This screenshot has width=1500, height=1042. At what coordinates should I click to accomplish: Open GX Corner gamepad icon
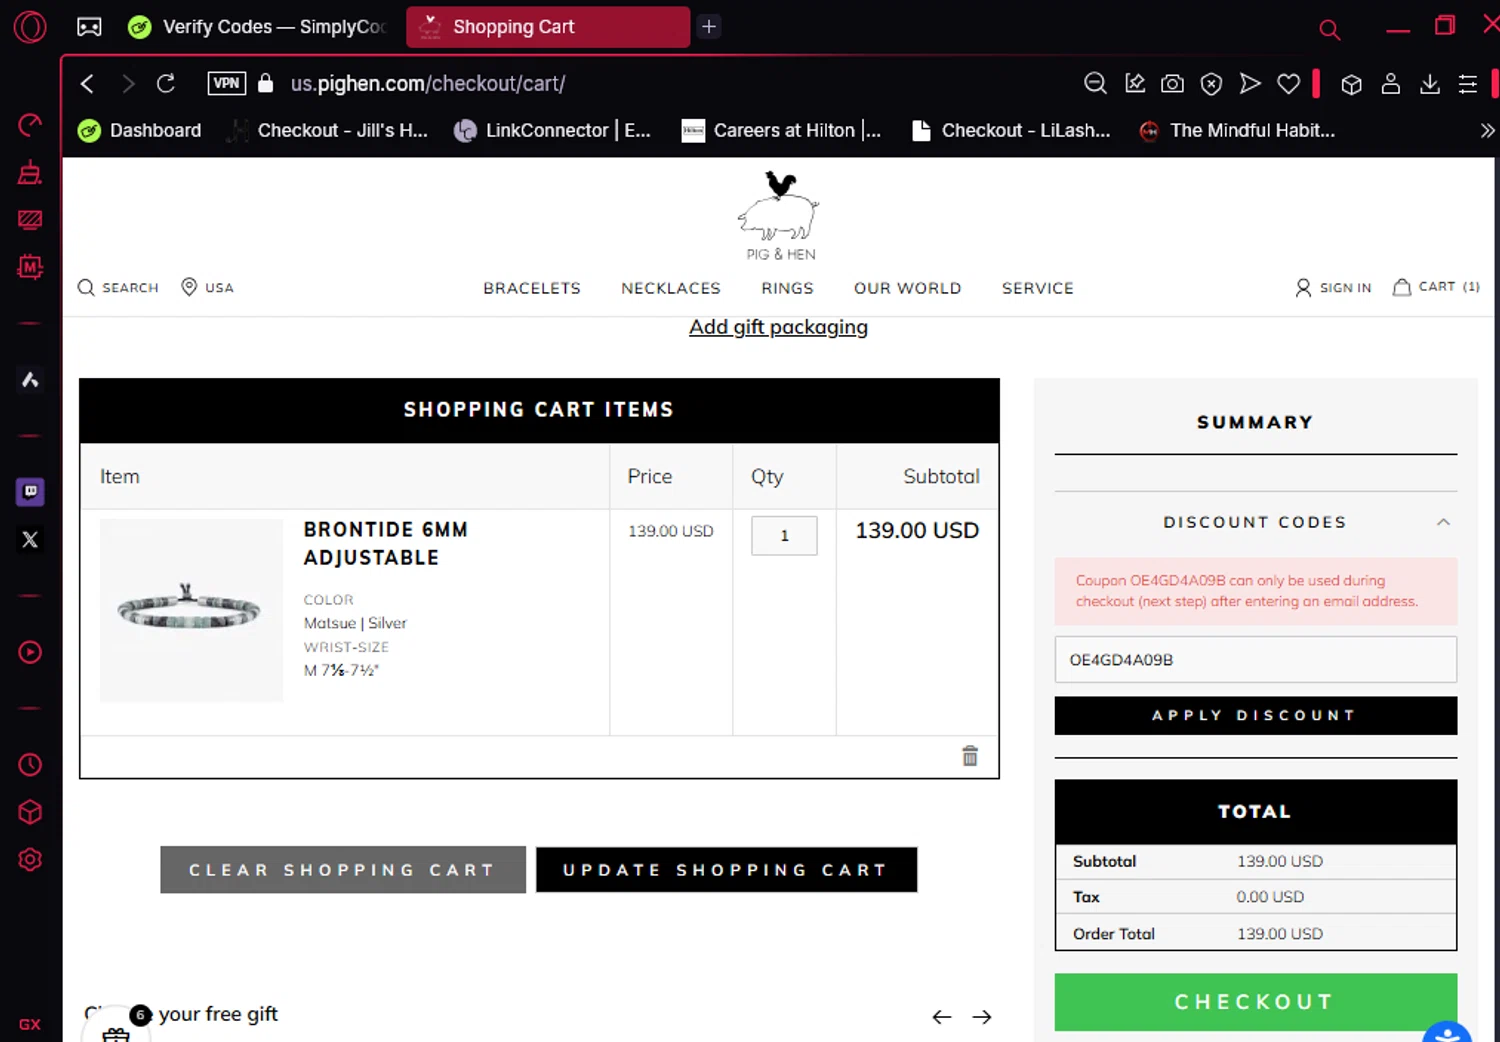(x=89, y=27)
